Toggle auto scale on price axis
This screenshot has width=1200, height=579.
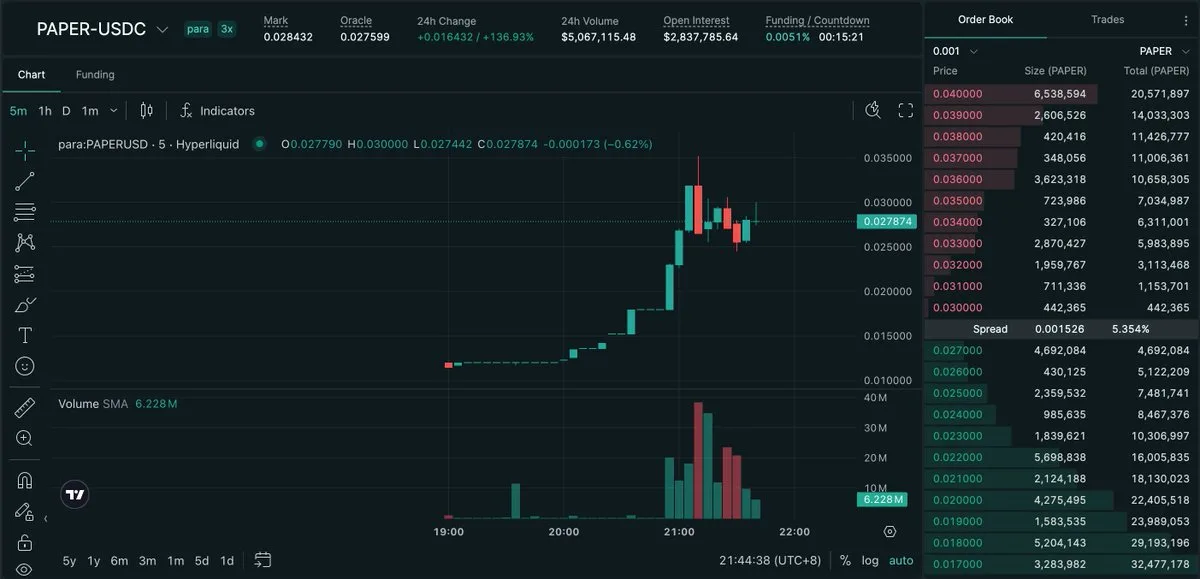pyautogui.click(x=901, y=560)
